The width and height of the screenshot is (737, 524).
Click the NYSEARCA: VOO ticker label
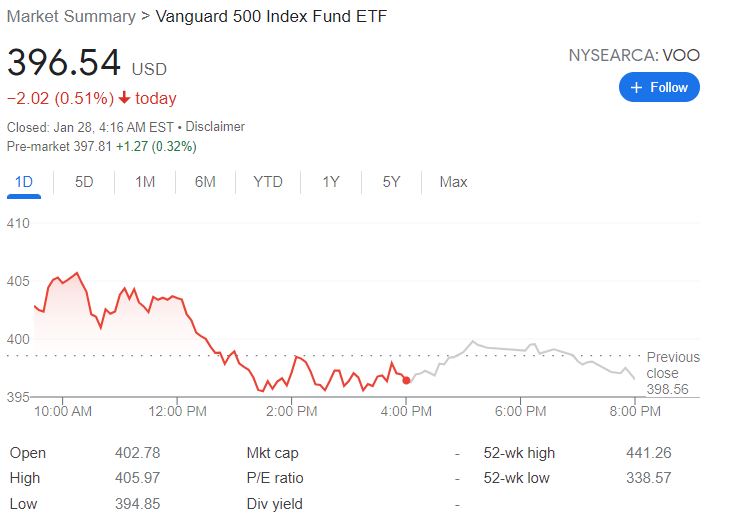[x=634, y=55]
